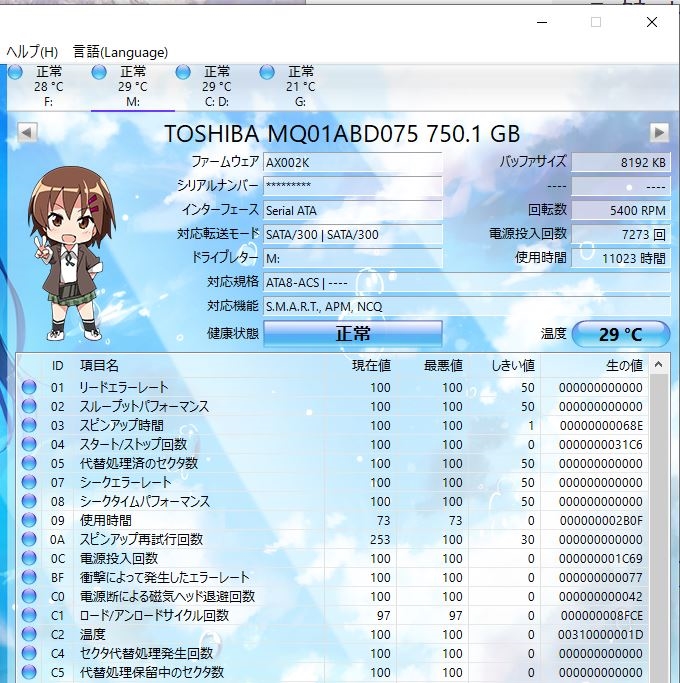The image size is (680, 683).
Task: Click the firmware field AX002K
Action: 353,162
